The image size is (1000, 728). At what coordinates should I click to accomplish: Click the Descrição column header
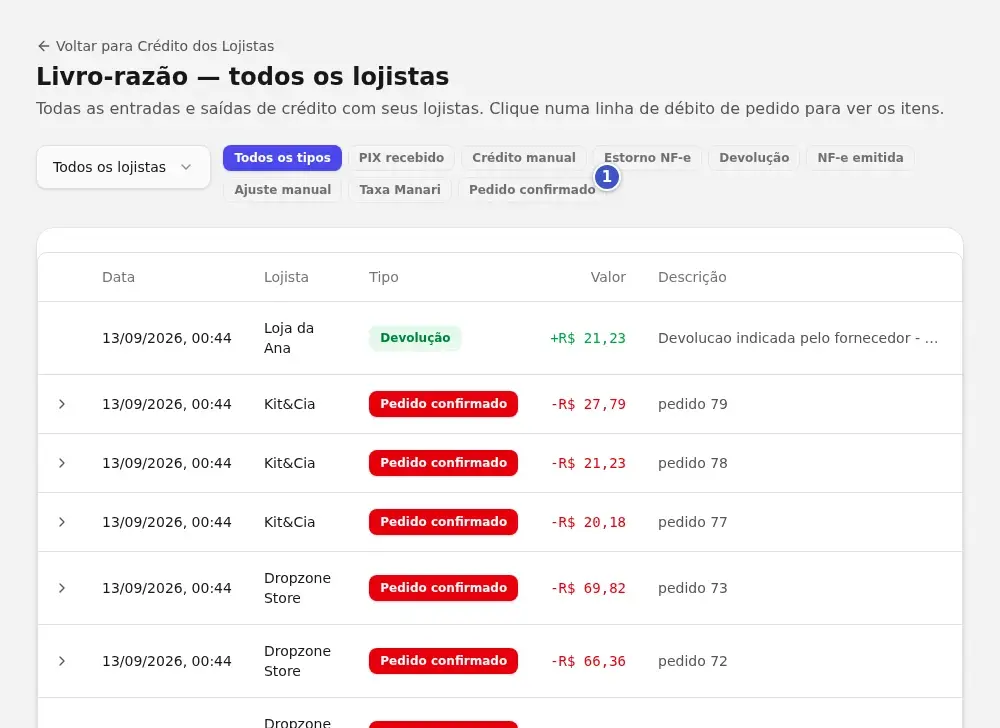[x=692, y=277]
